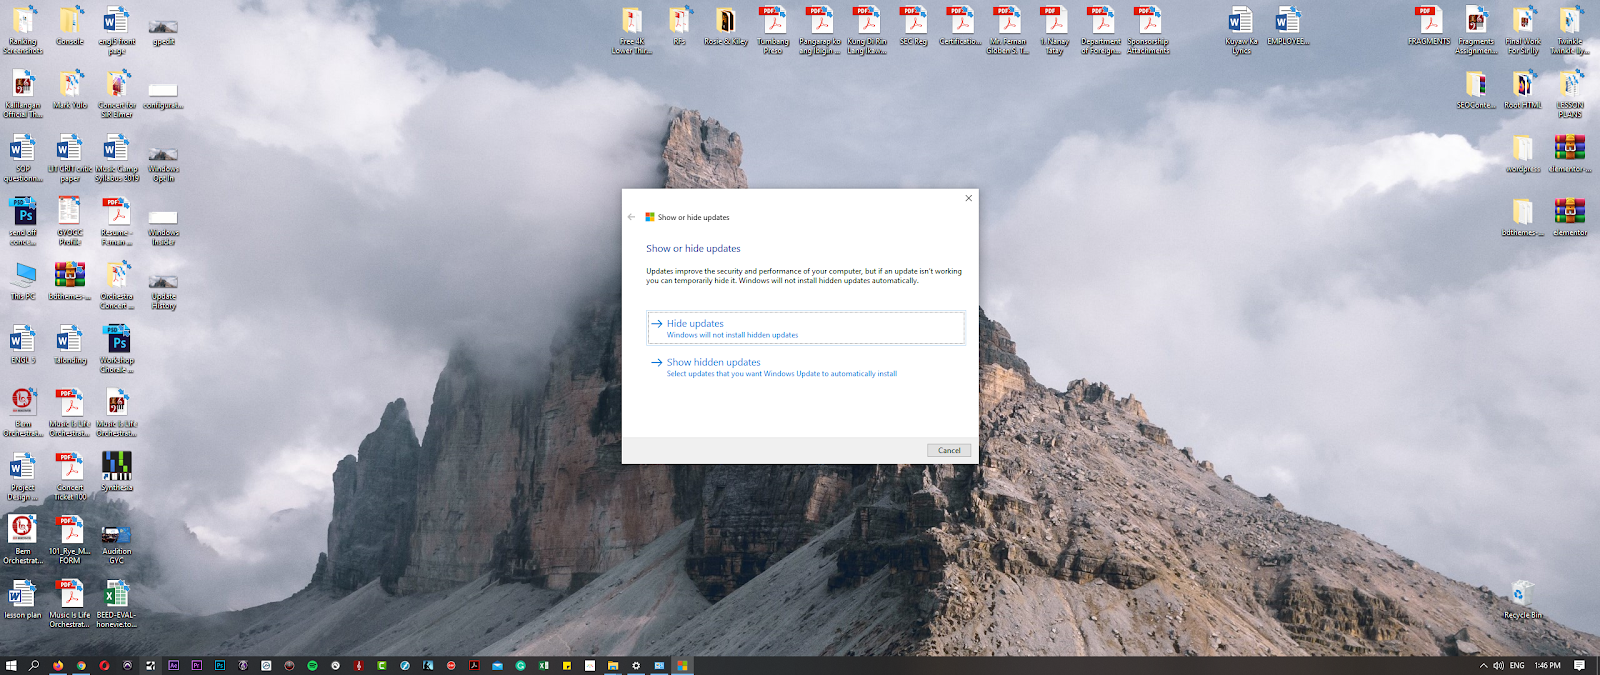Select the Root HTML folder
This screenshot has width=1600, height=675.
coord(1523,90)
